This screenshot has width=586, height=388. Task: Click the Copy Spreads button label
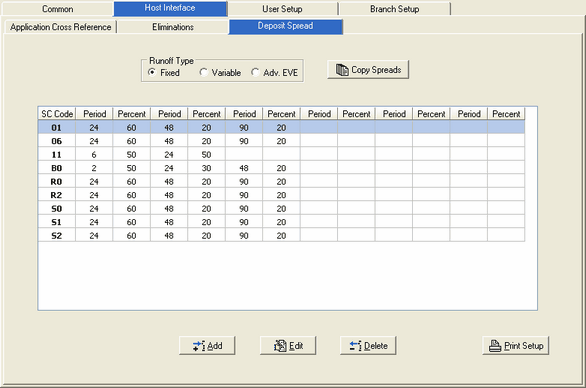376,70
